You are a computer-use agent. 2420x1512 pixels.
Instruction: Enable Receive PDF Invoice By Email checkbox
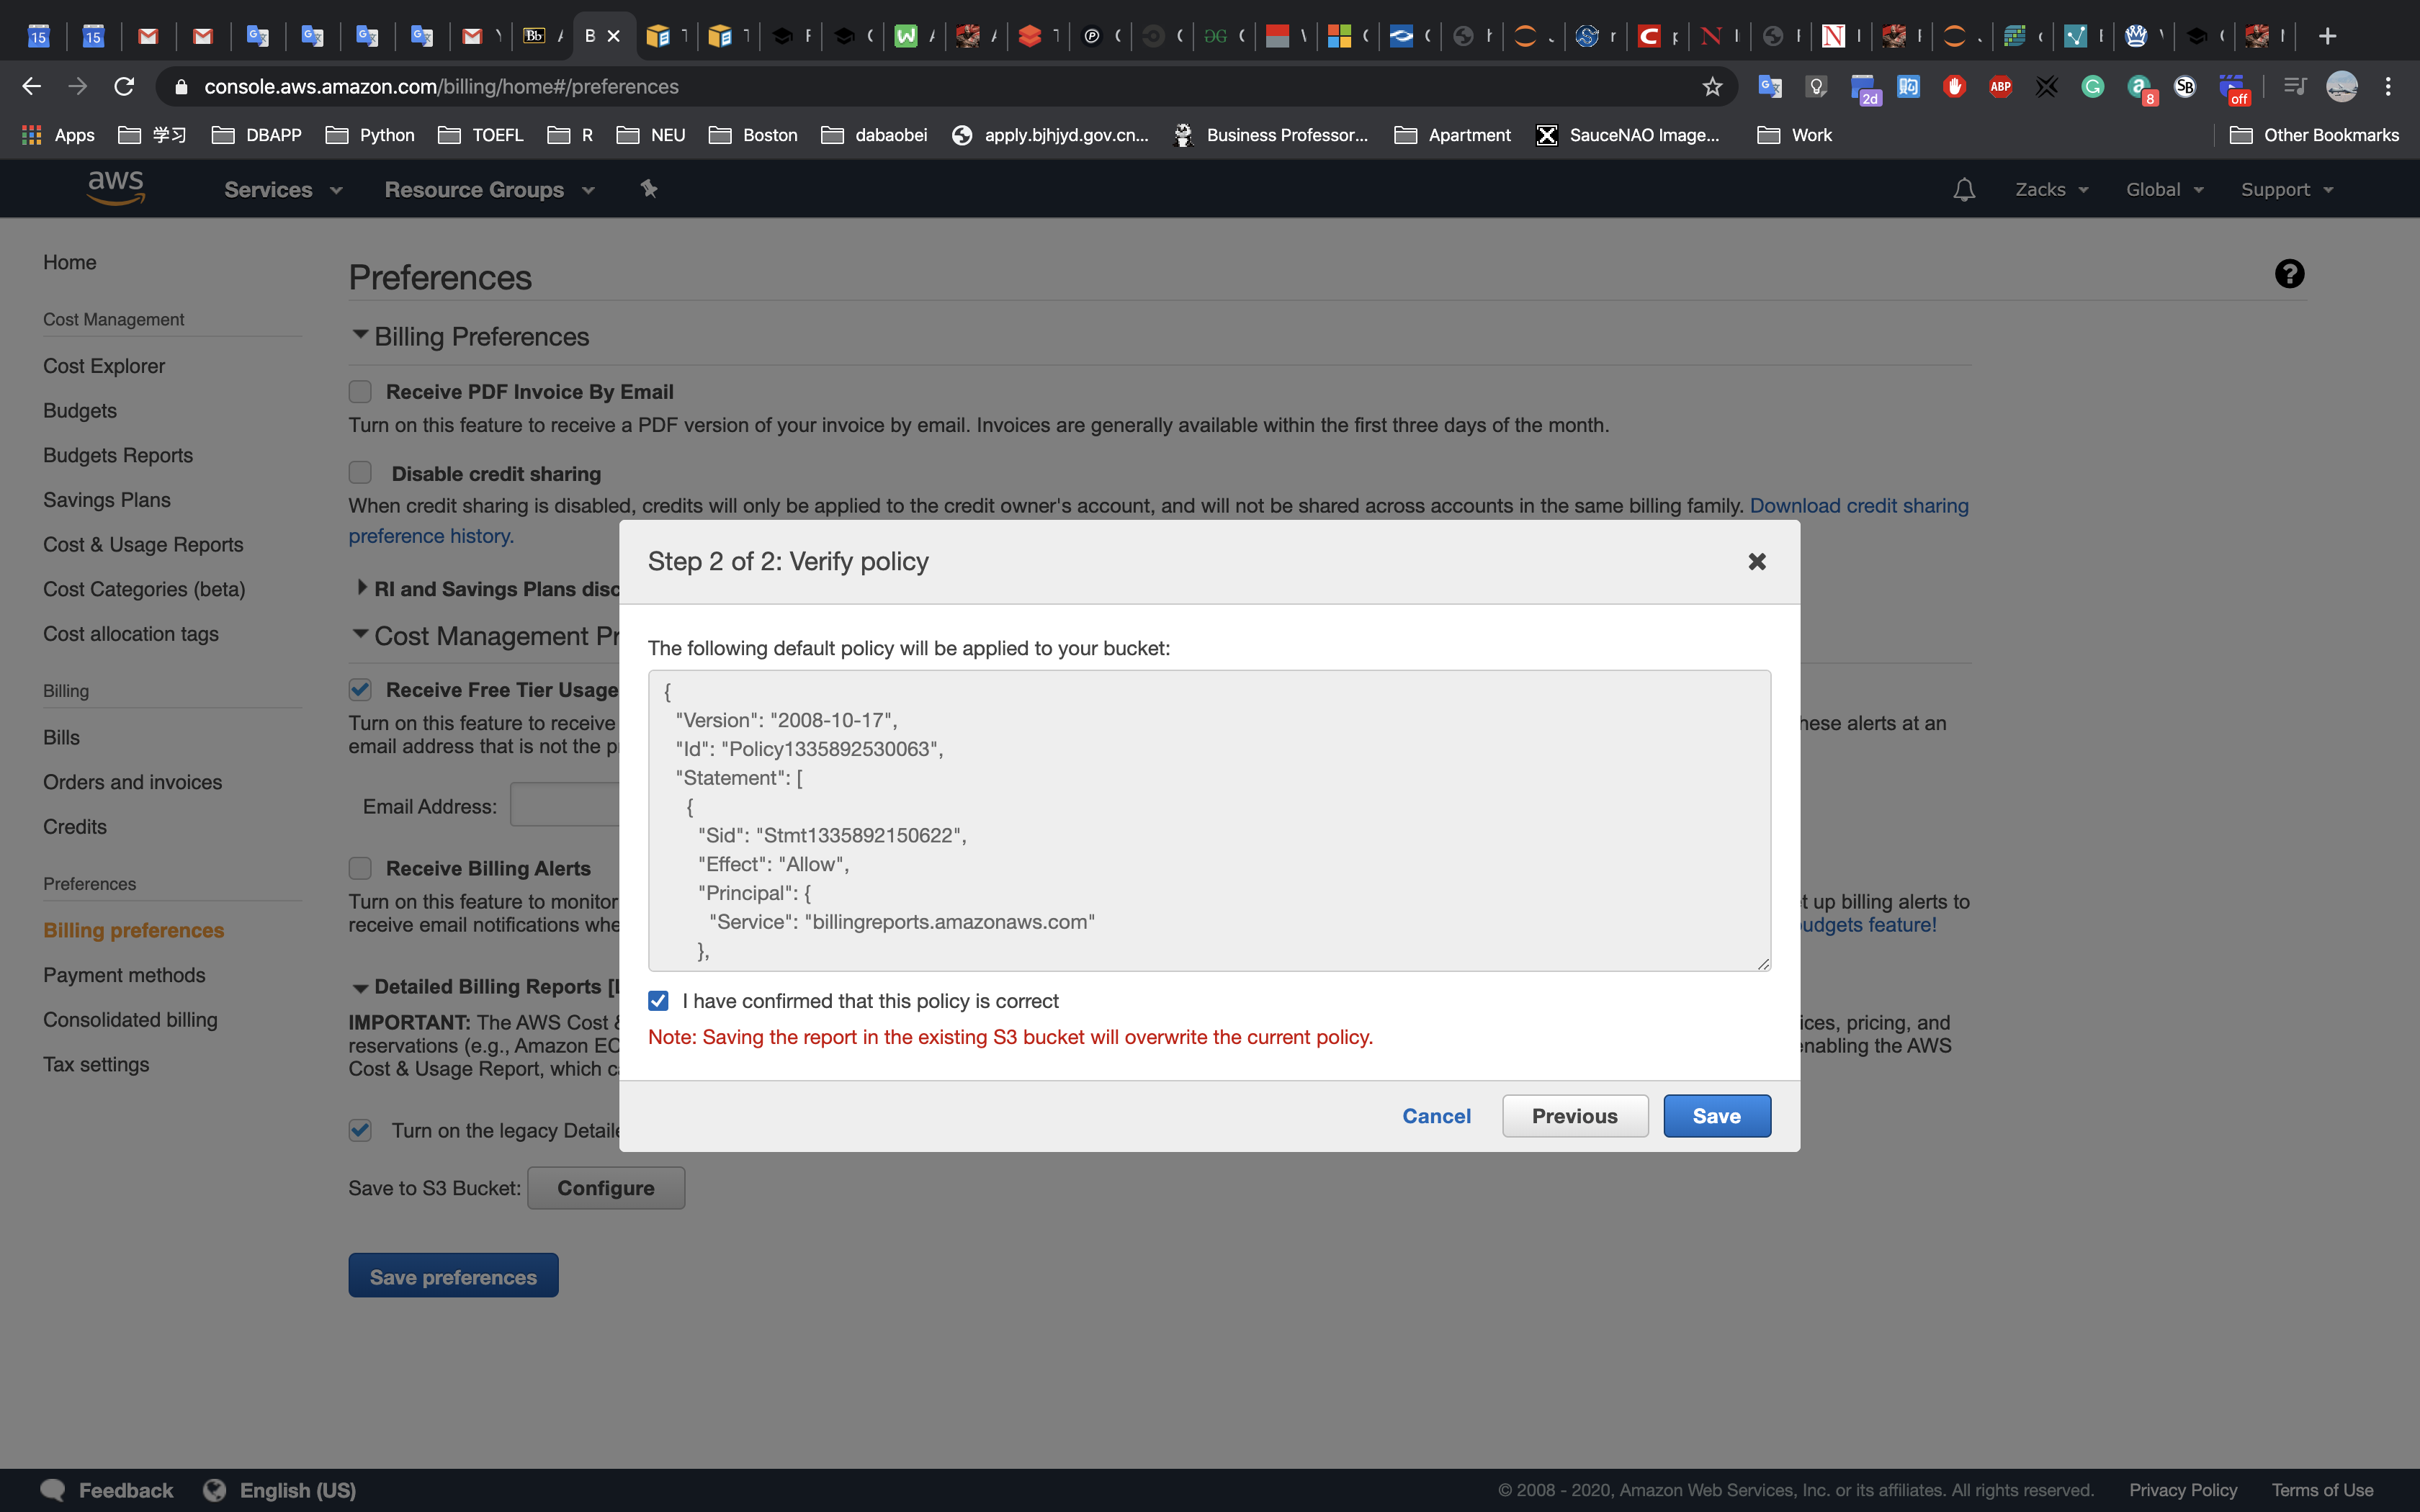360,392
